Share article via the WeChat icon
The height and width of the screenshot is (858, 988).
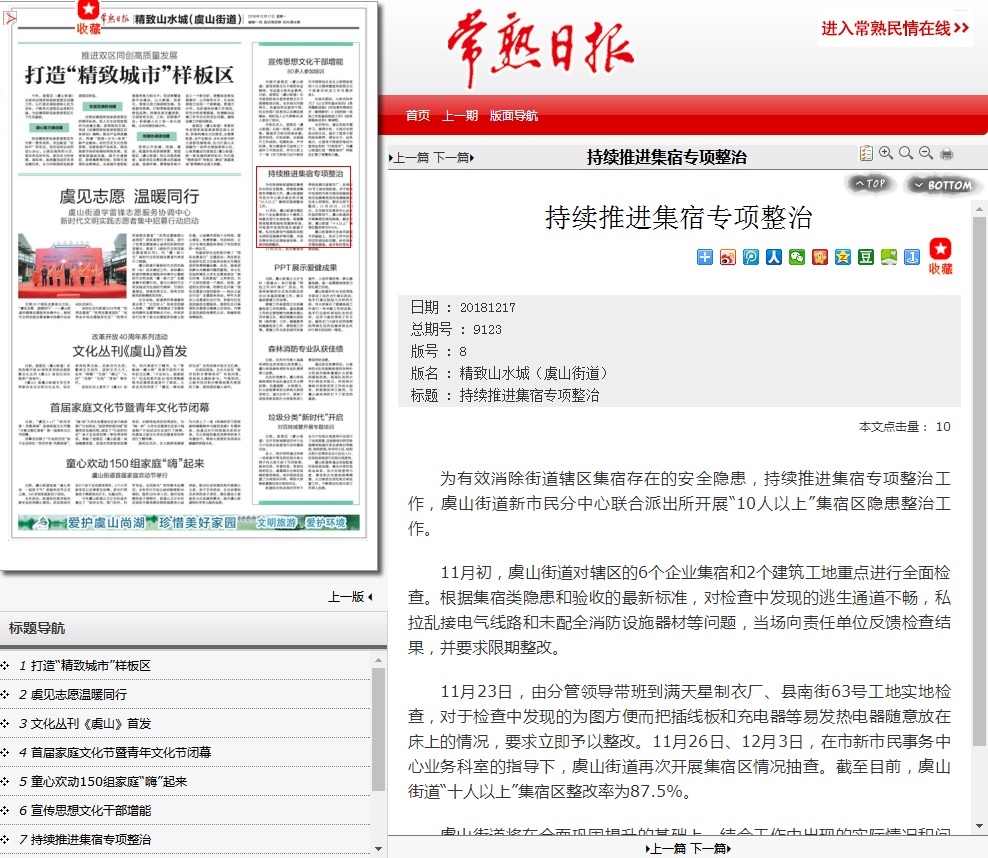(797, 257)
